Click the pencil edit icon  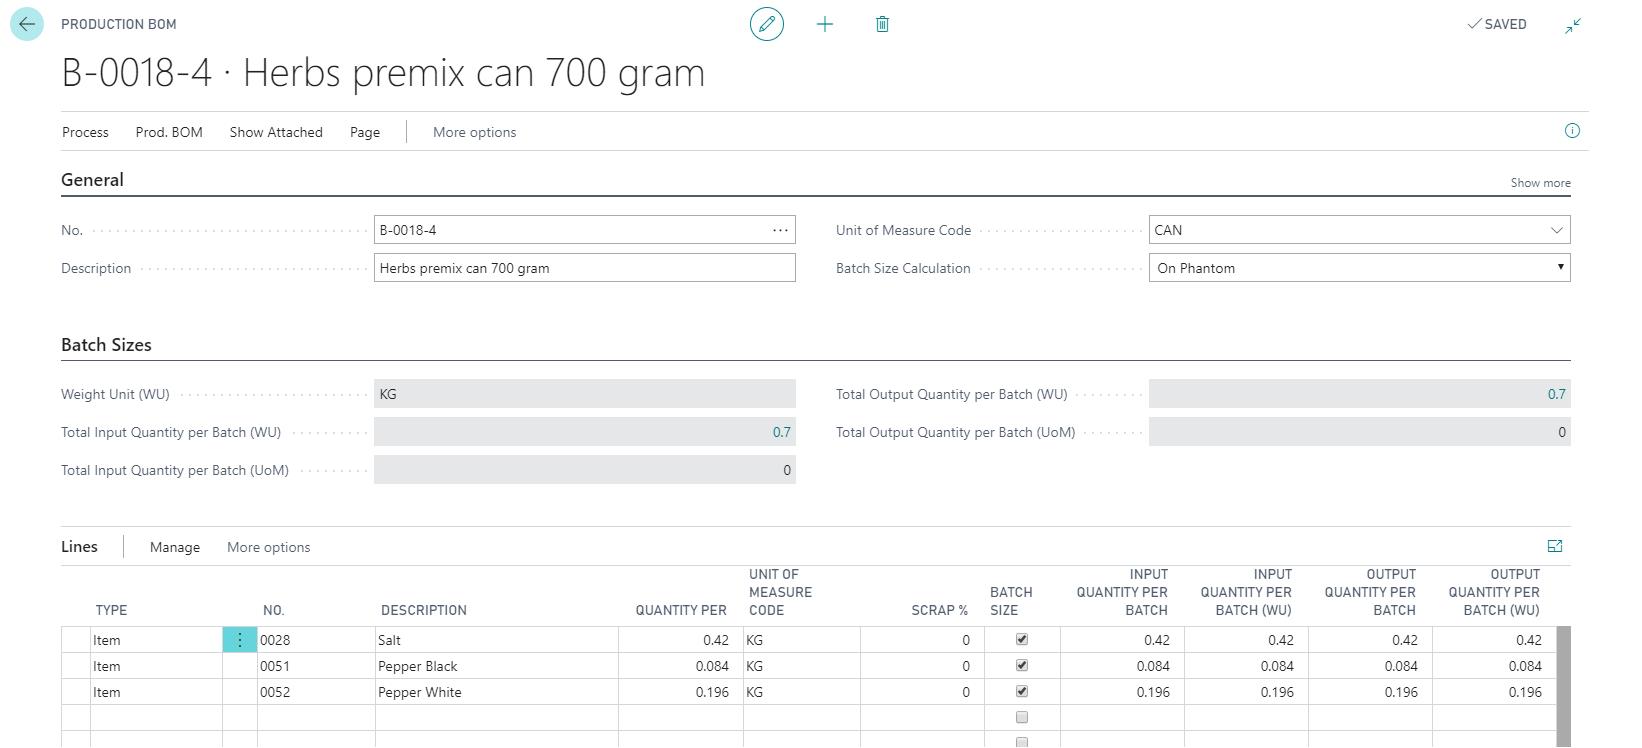coord(767,24)
